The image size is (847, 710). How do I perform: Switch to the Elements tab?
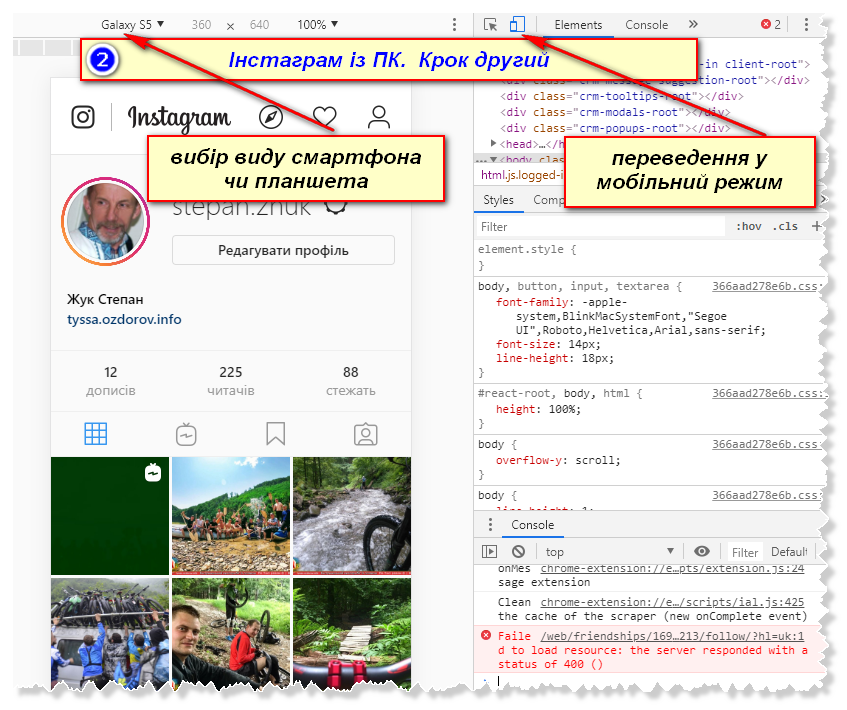coord(578,25)
